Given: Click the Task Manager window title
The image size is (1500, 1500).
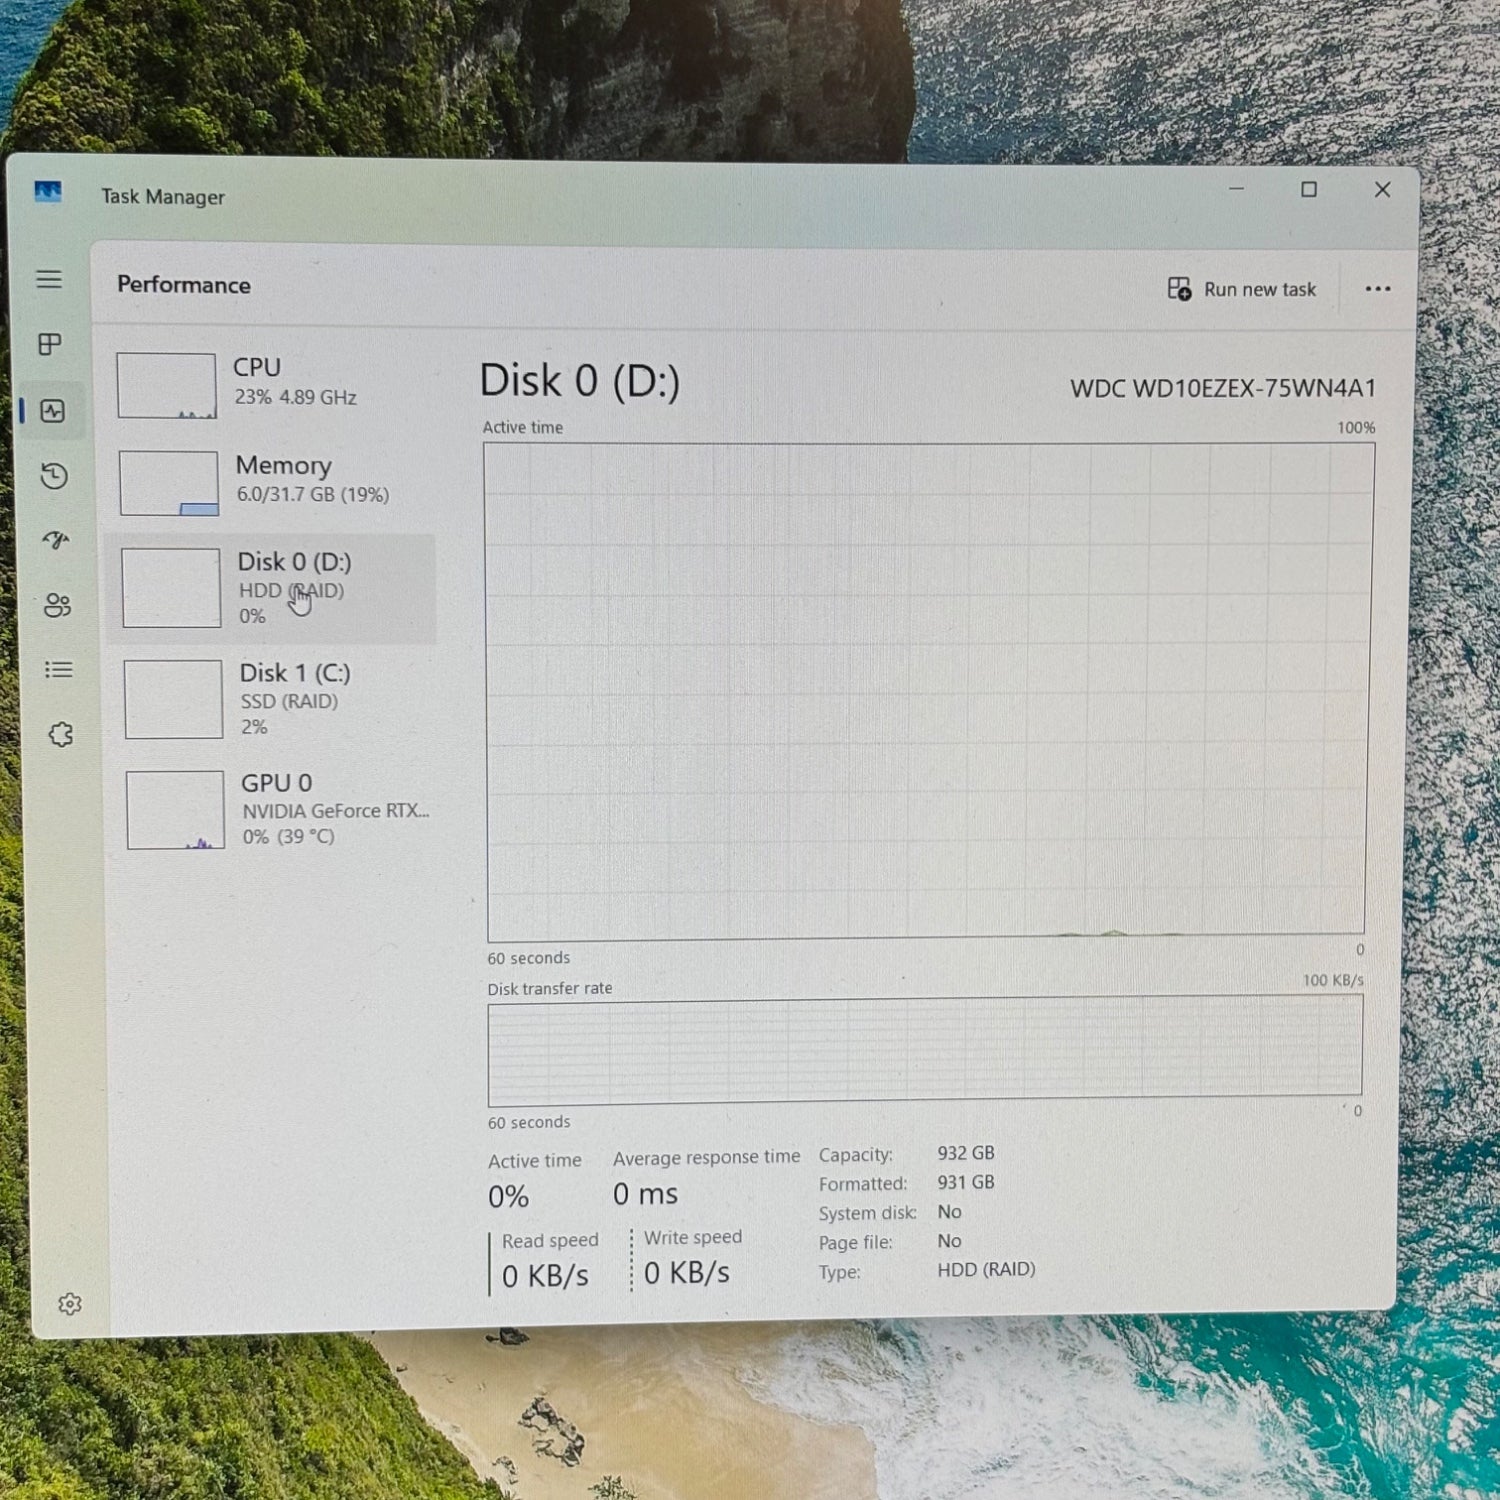Looking at the screenshot, I should coord(163,197).
